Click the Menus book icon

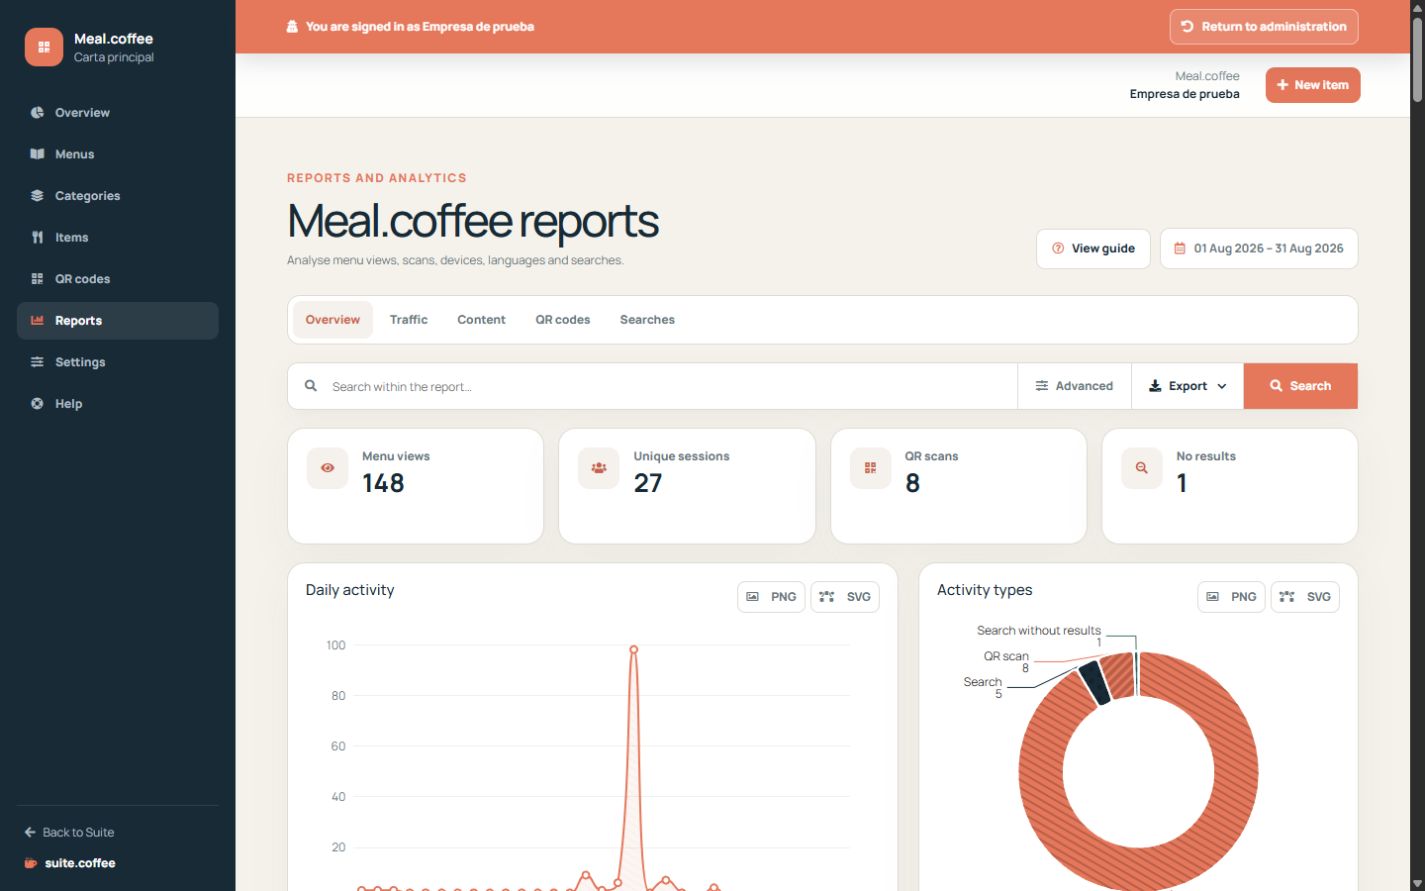37,154
